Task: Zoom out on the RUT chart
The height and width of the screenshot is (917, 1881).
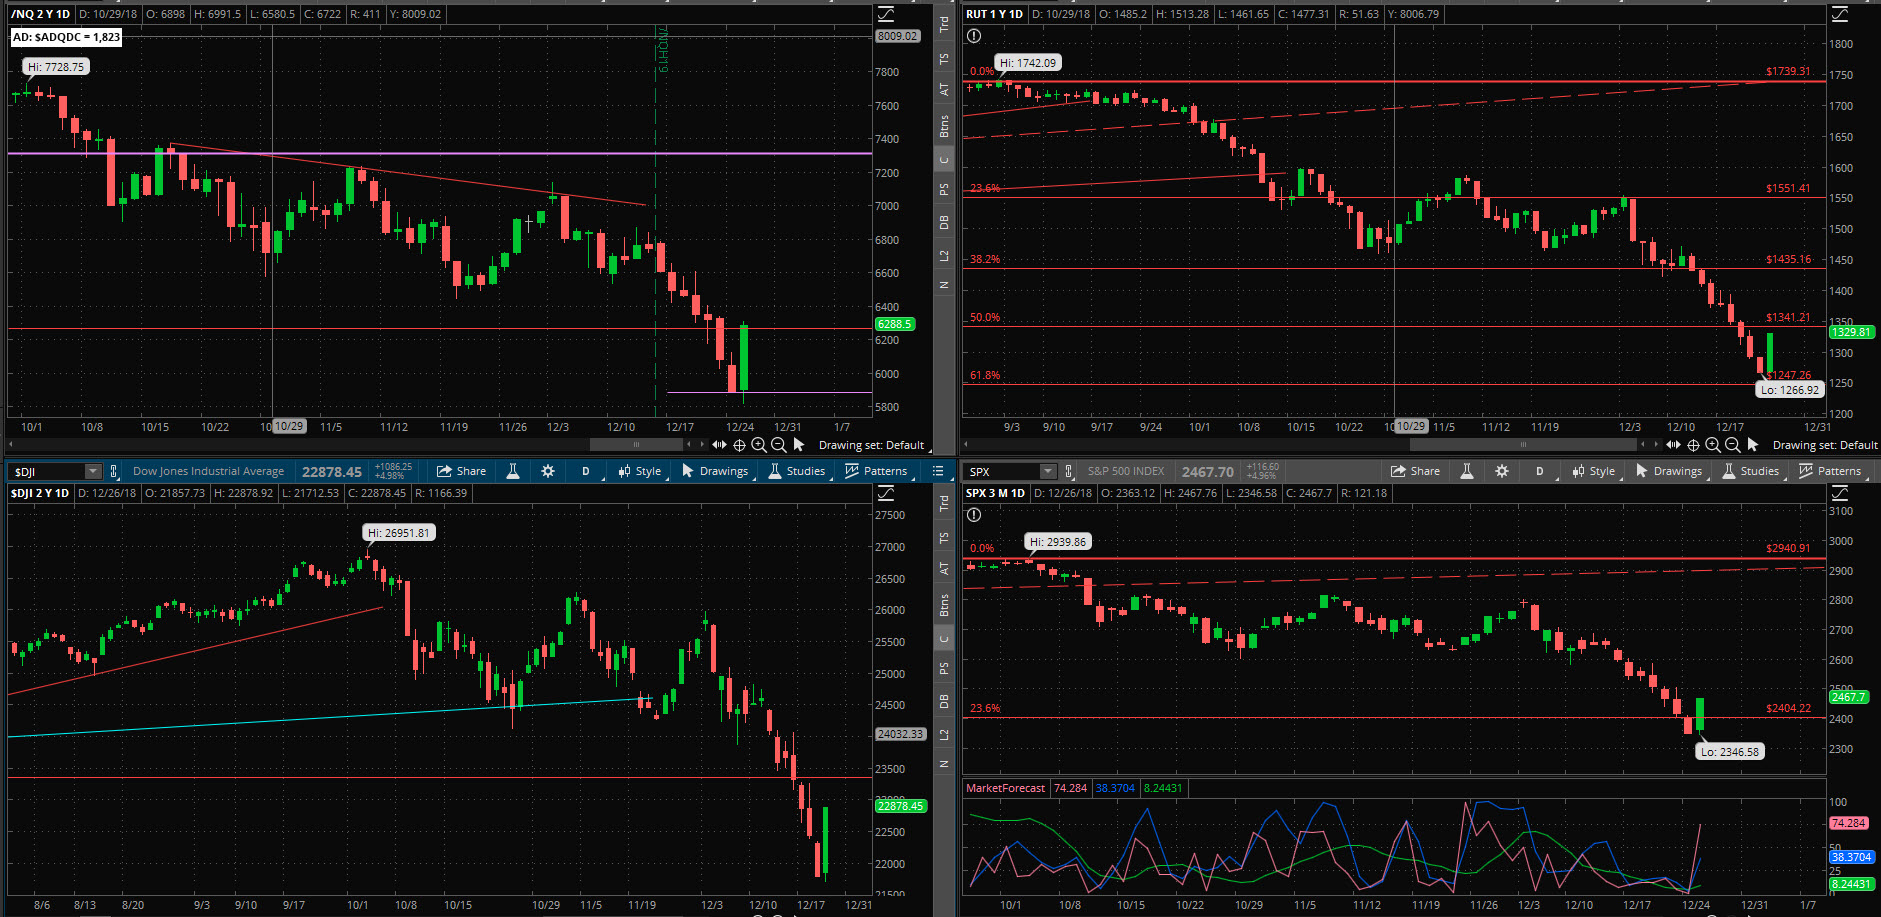Action: 1733,445
